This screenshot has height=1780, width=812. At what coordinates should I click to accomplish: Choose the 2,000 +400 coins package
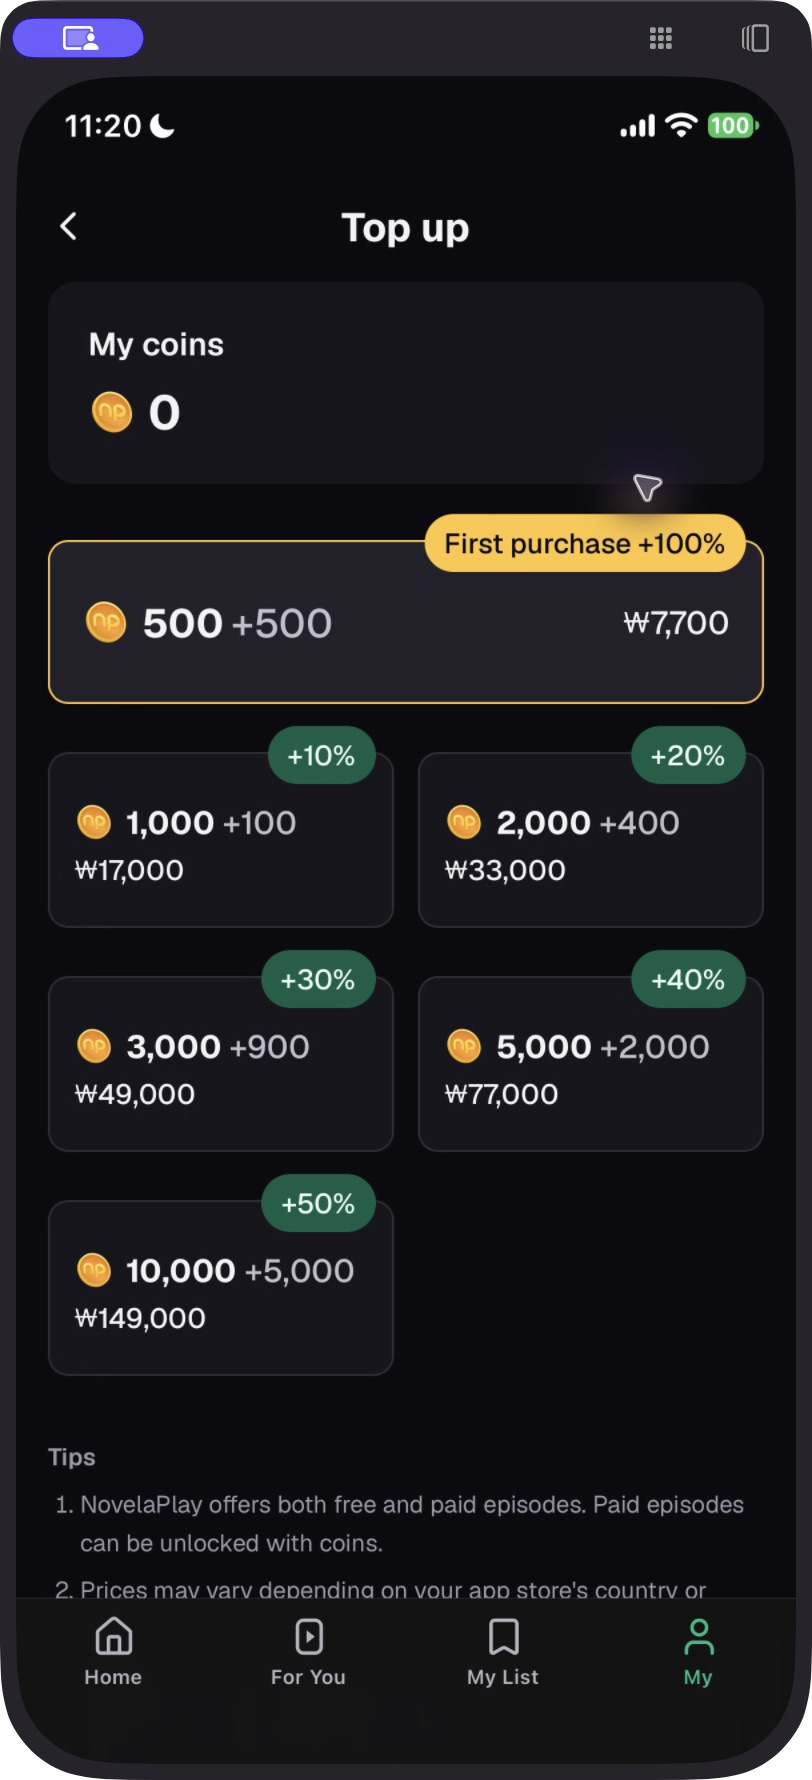(x=591, y=840)
